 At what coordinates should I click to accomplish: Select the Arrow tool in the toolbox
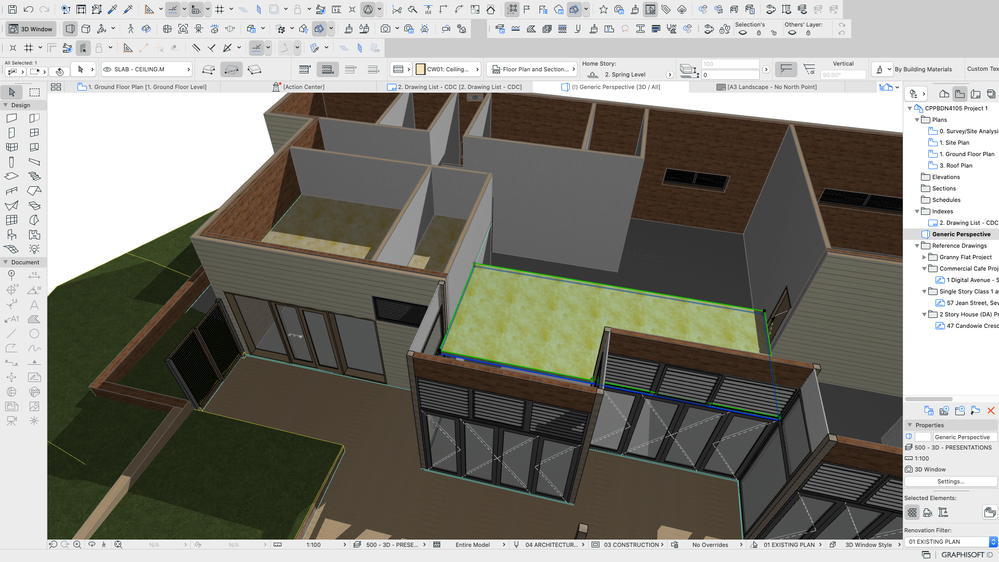(12, 92)
